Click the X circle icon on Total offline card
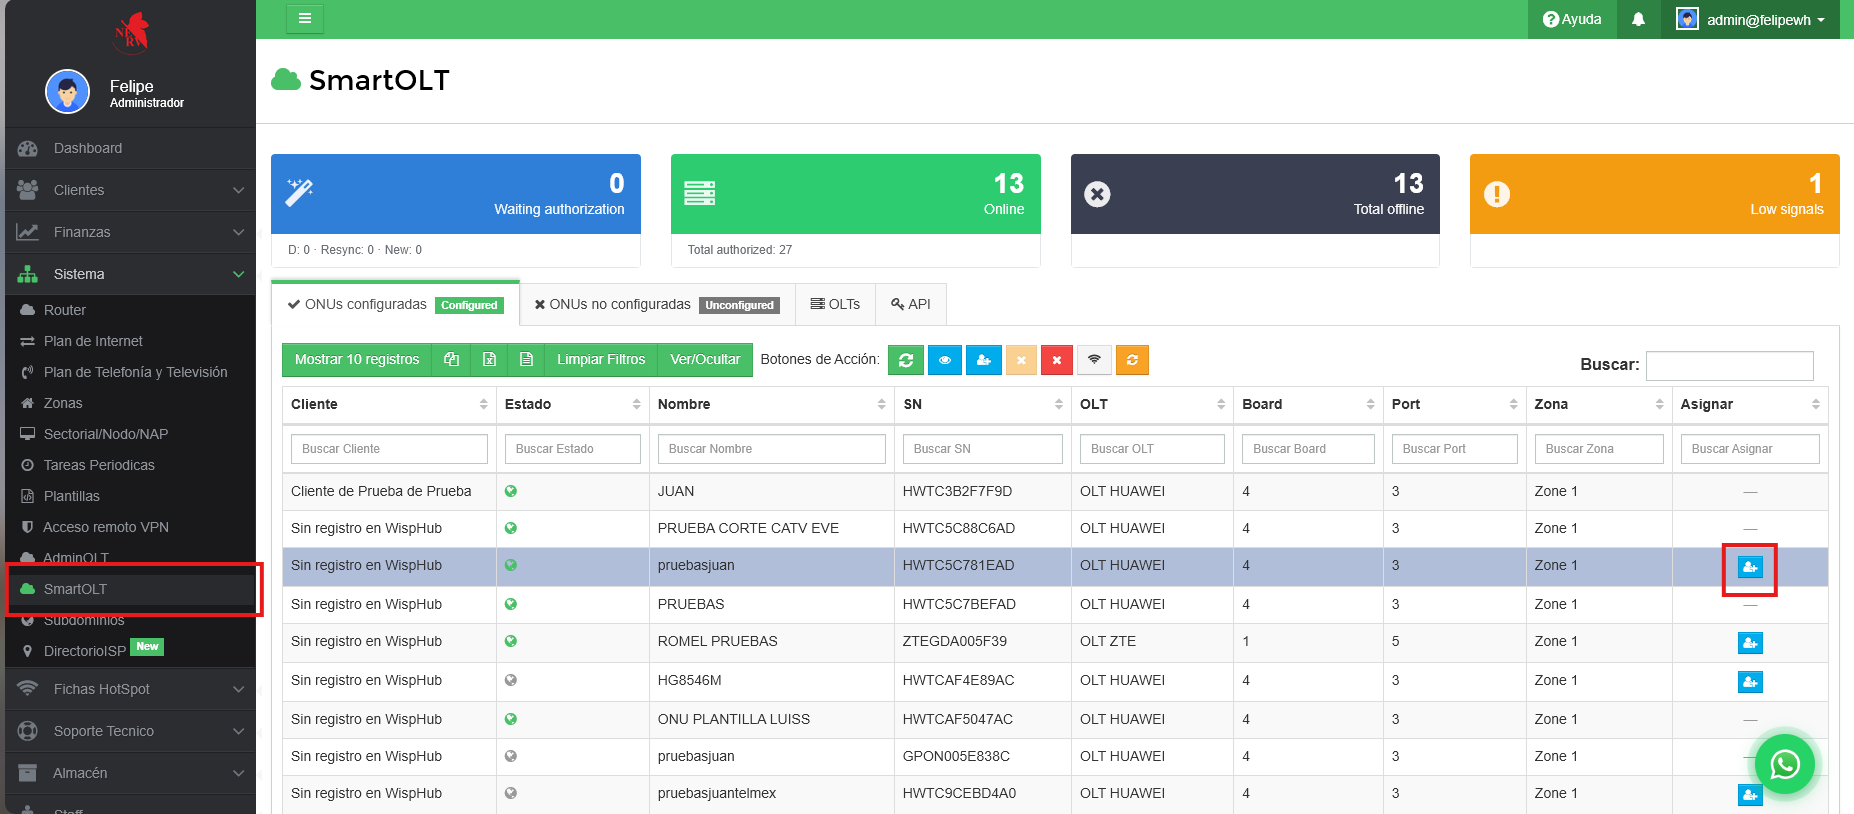The width and height of the screenshot is (1854, 814). click(x=1097, y=194)
